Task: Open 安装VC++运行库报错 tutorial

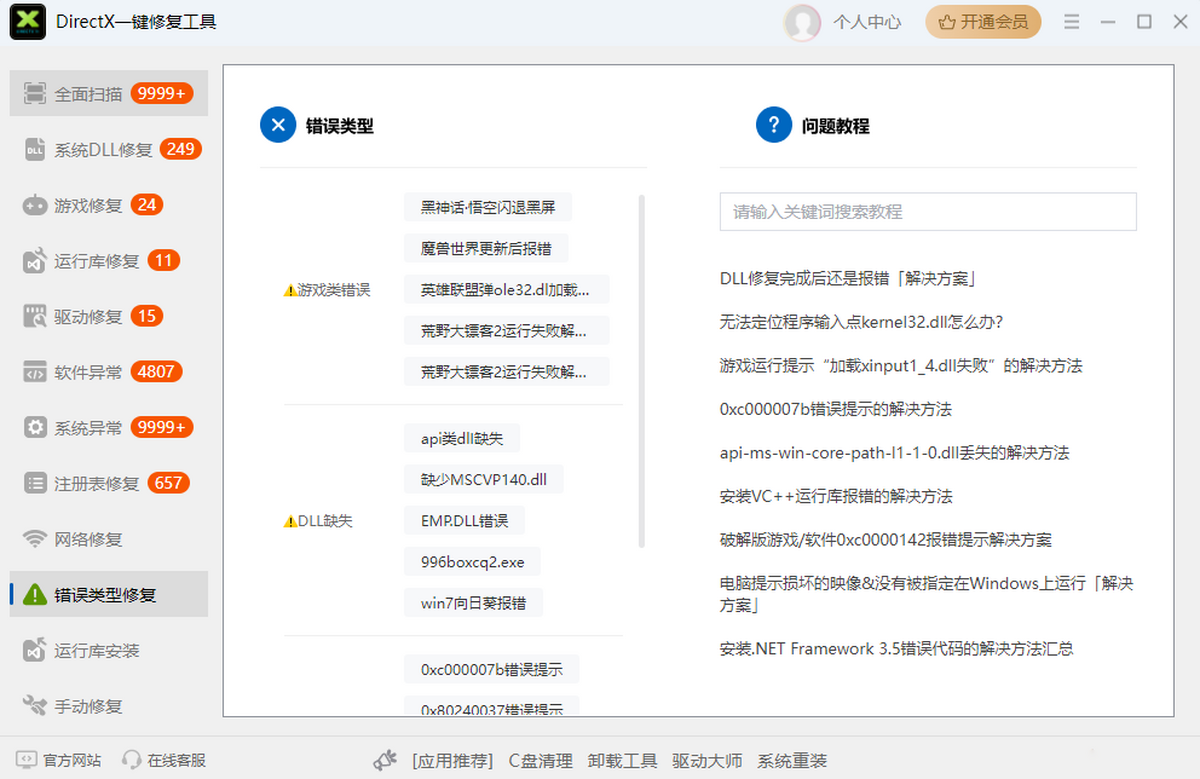Action: click(836, 496)
